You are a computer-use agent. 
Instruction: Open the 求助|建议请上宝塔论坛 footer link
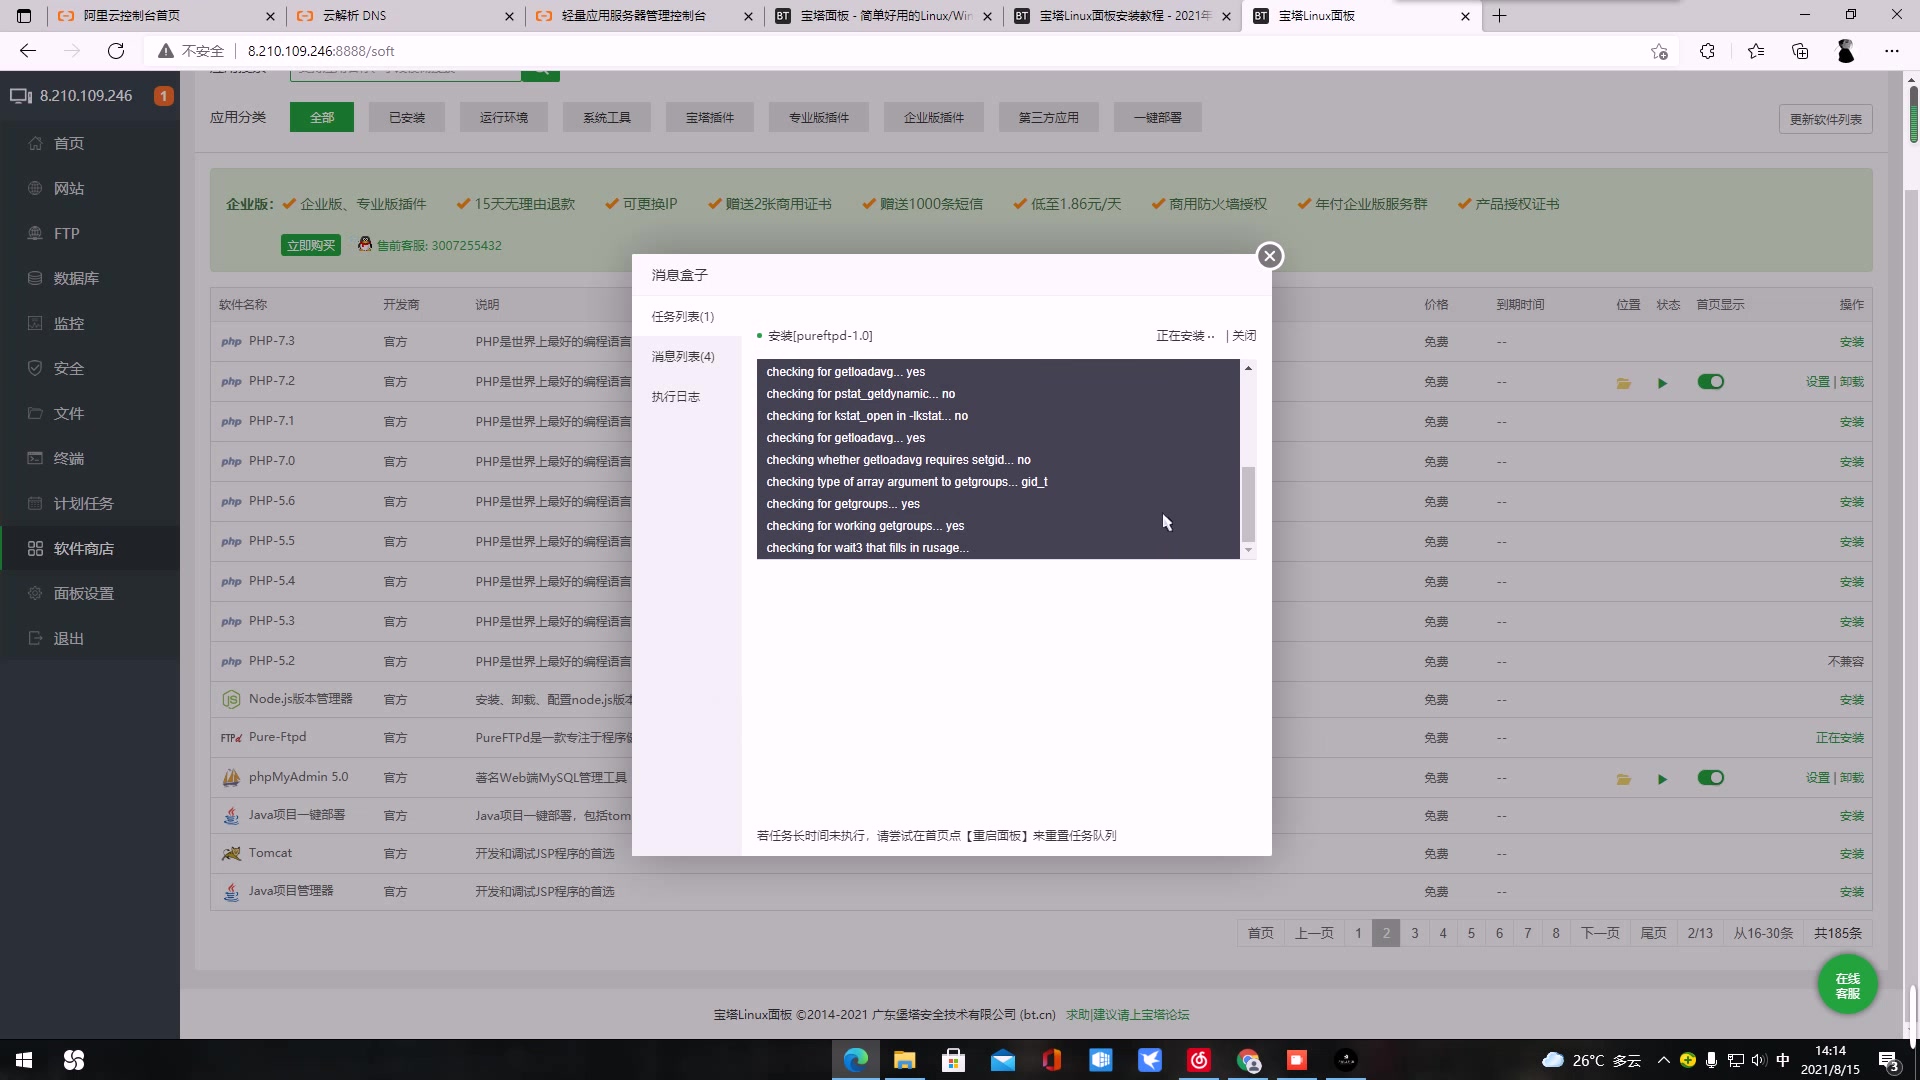pos(1127,1015)
